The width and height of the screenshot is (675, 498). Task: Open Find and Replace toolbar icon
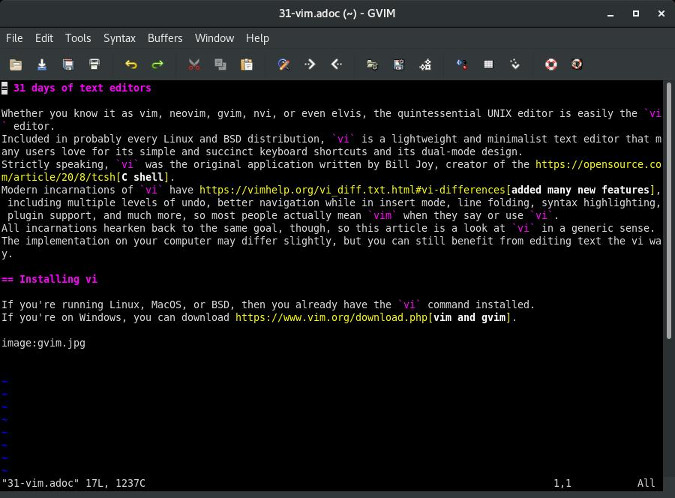click(284, 65)
